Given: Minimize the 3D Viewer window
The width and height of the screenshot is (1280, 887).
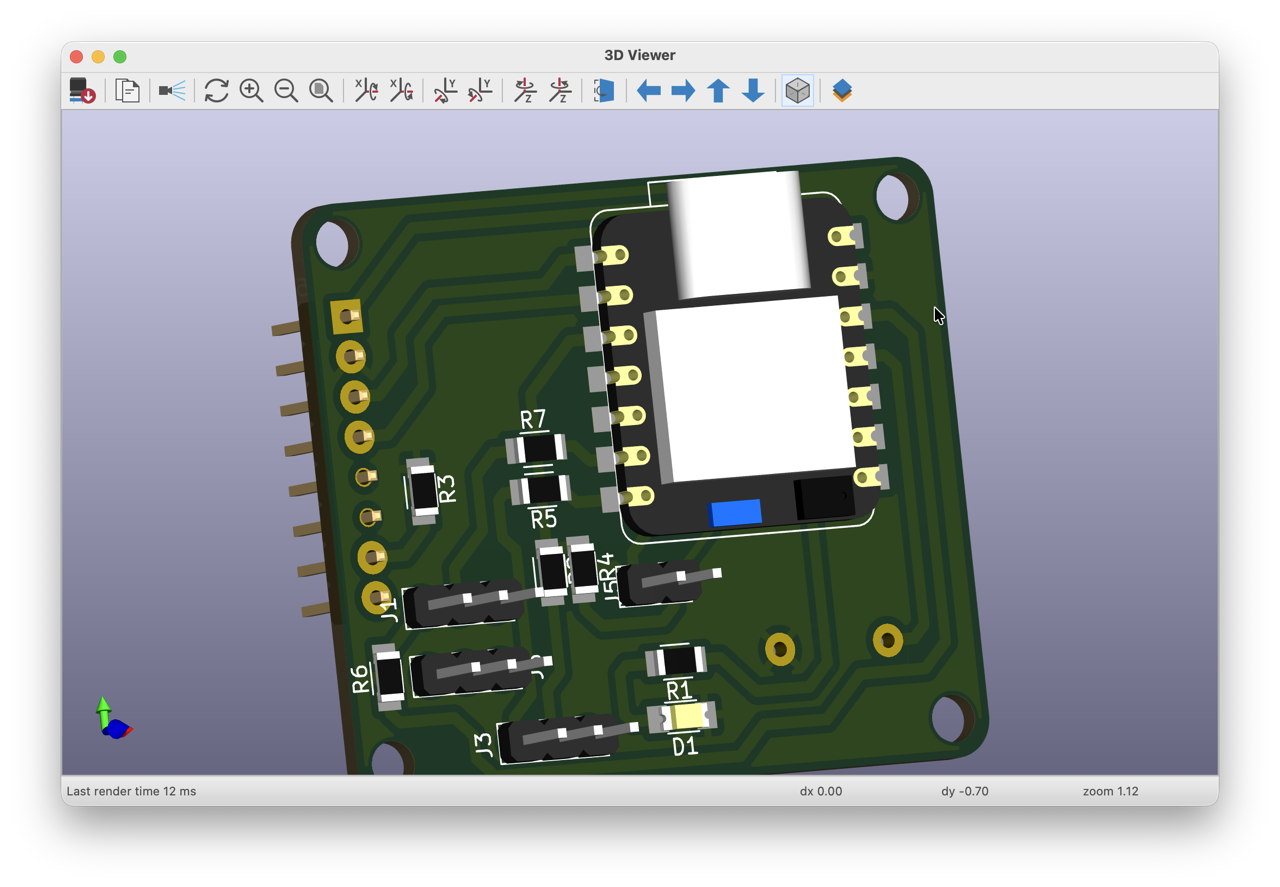Looking at the screenshot, I should [98, 57].
